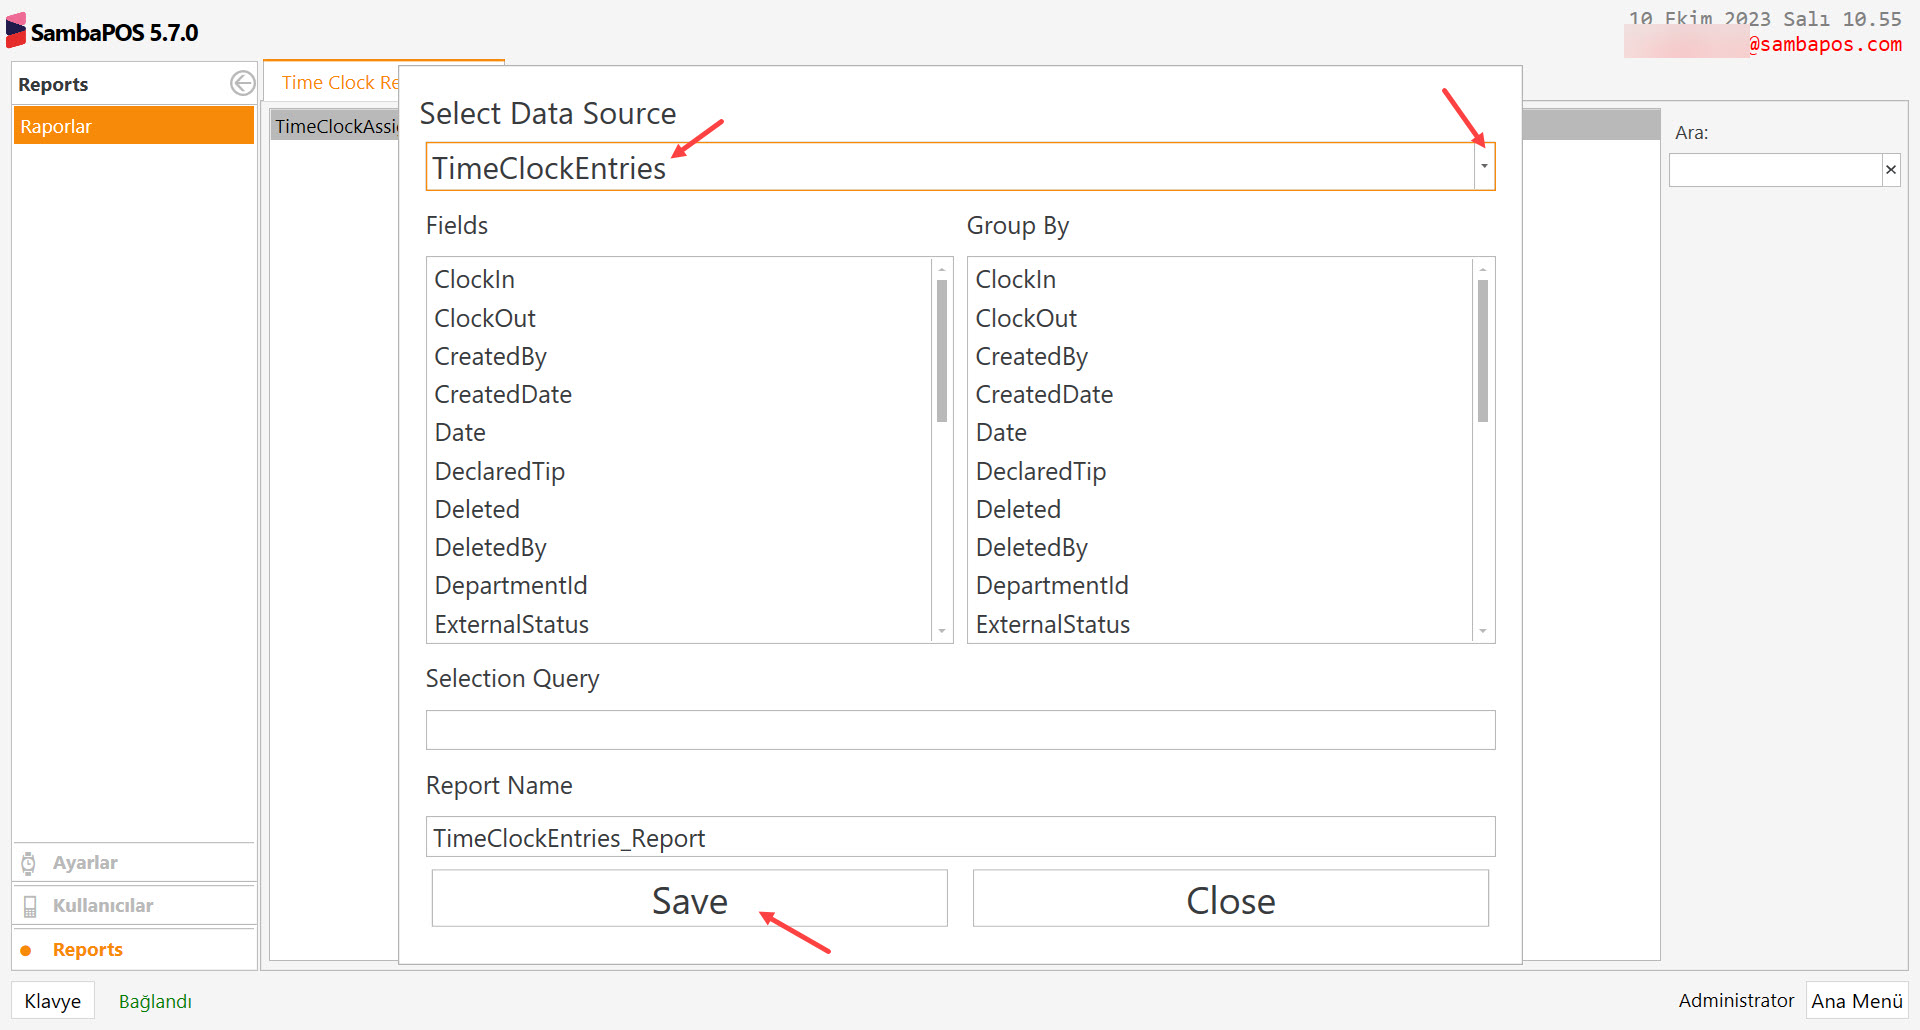Click the Report Name text field

(x=959, y=837)
